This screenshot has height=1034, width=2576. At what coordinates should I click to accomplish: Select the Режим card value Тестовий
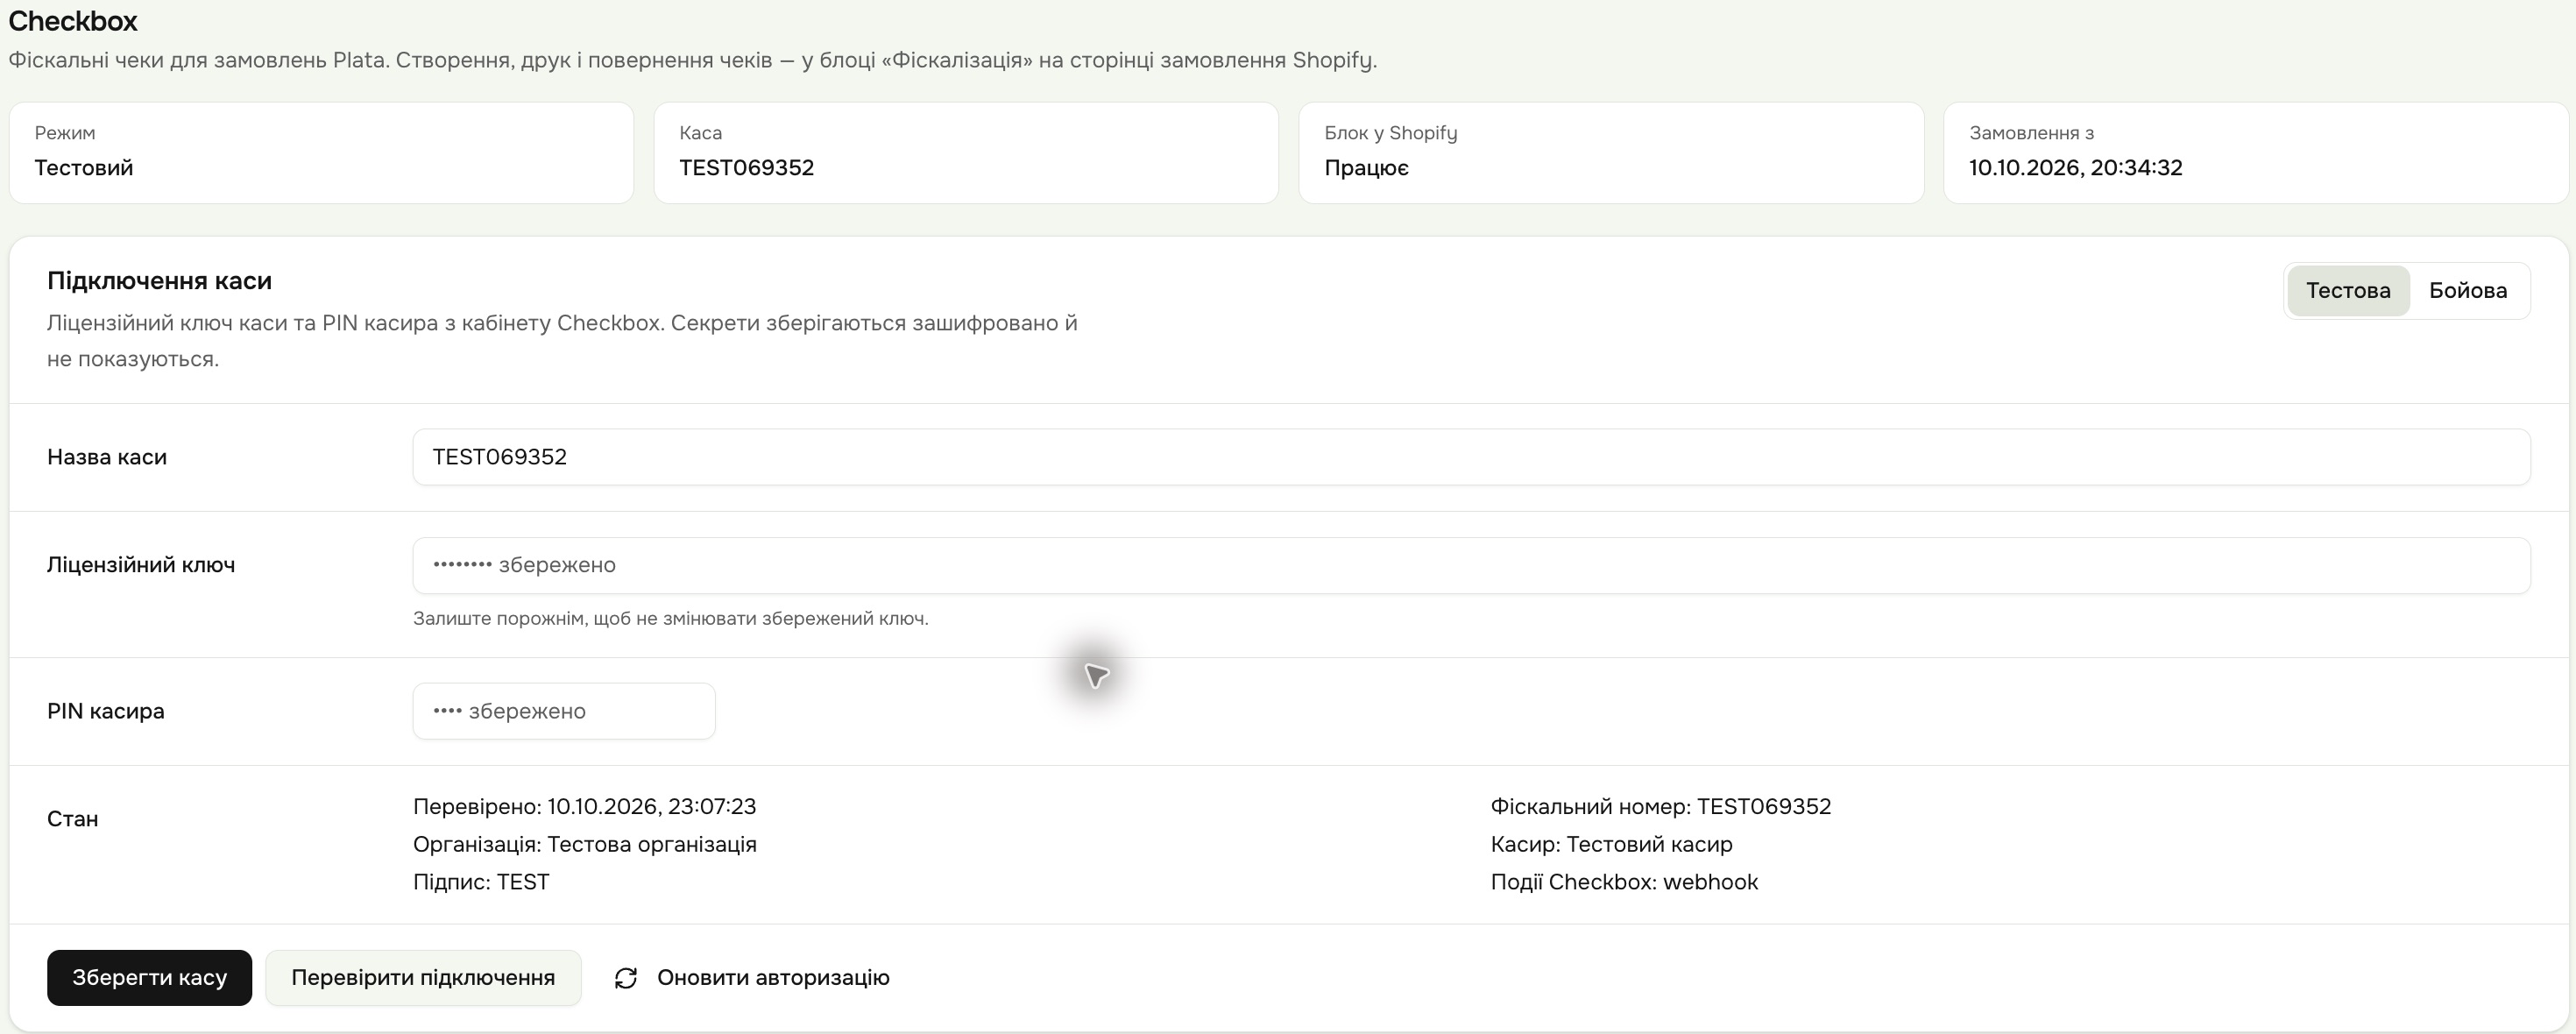pos(84,168)
